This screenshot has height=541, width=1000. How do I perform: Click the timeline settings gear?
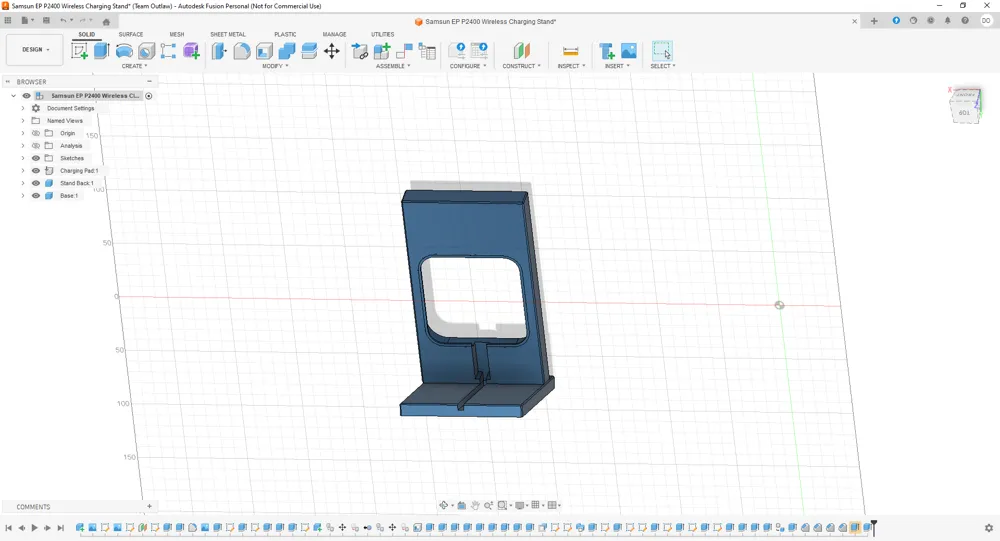[x=989, y=528]
